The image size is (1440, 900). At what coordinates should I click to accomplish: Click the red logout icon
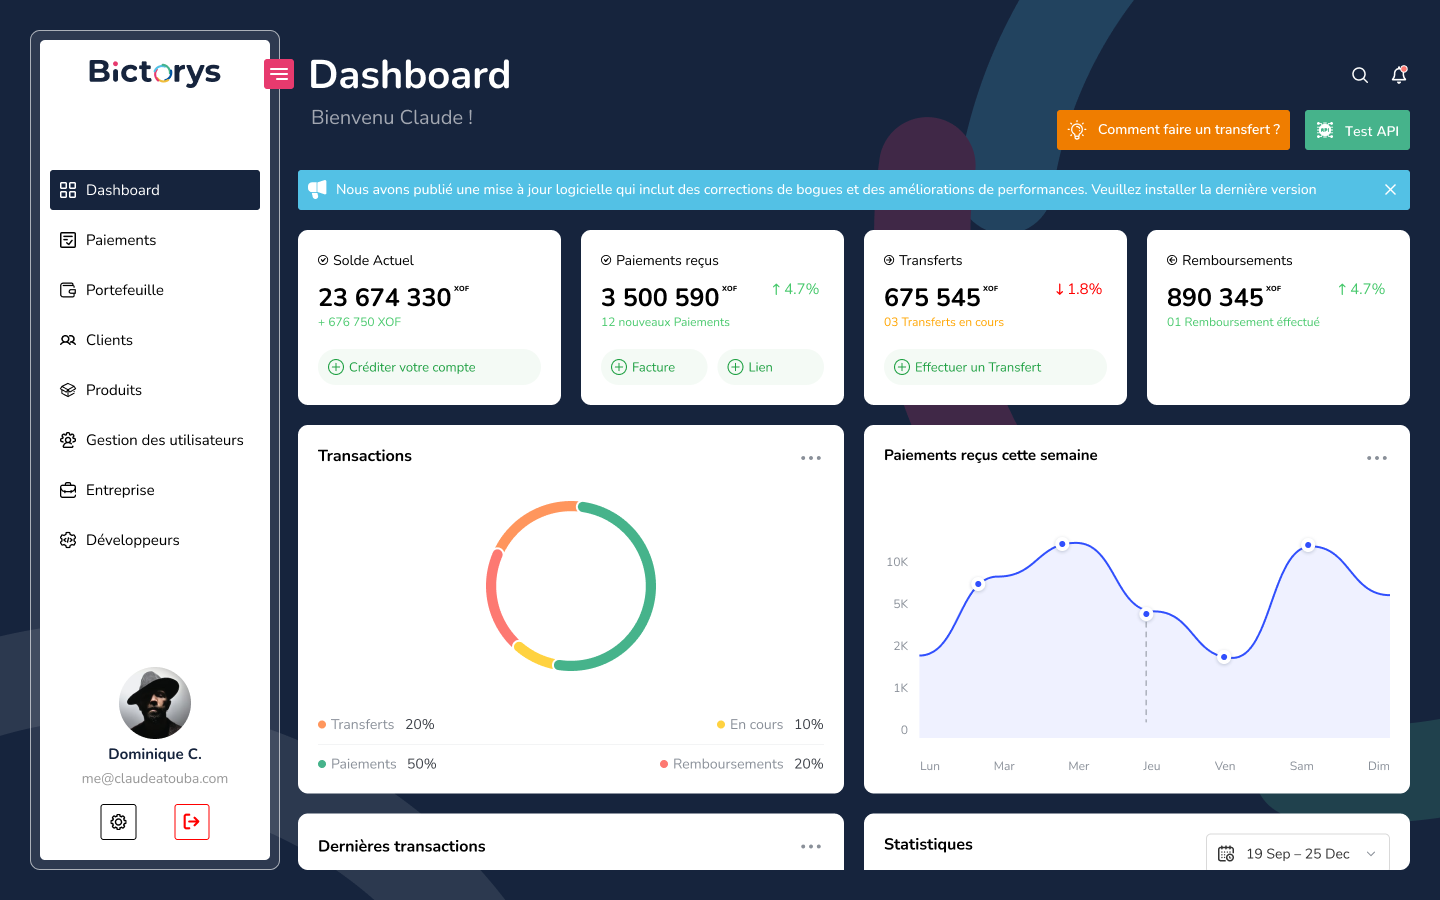[192, 822]
